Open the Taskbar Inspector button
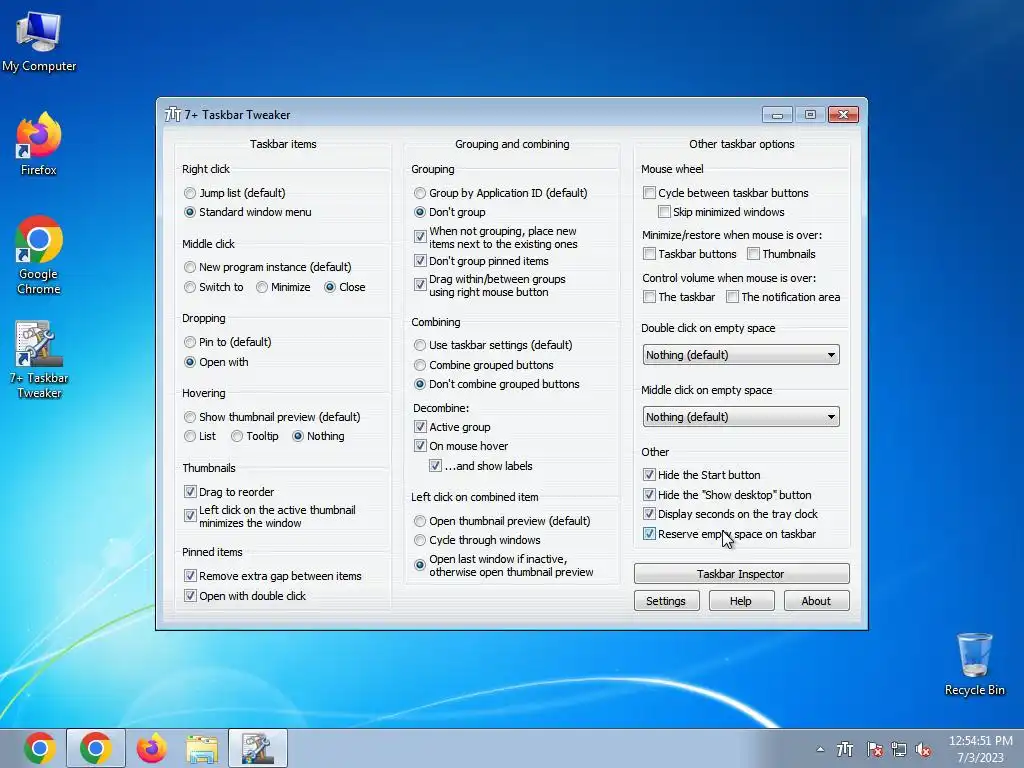Image resolution: width=1024 pixels, height=768 pixels. tap(741, 574)
